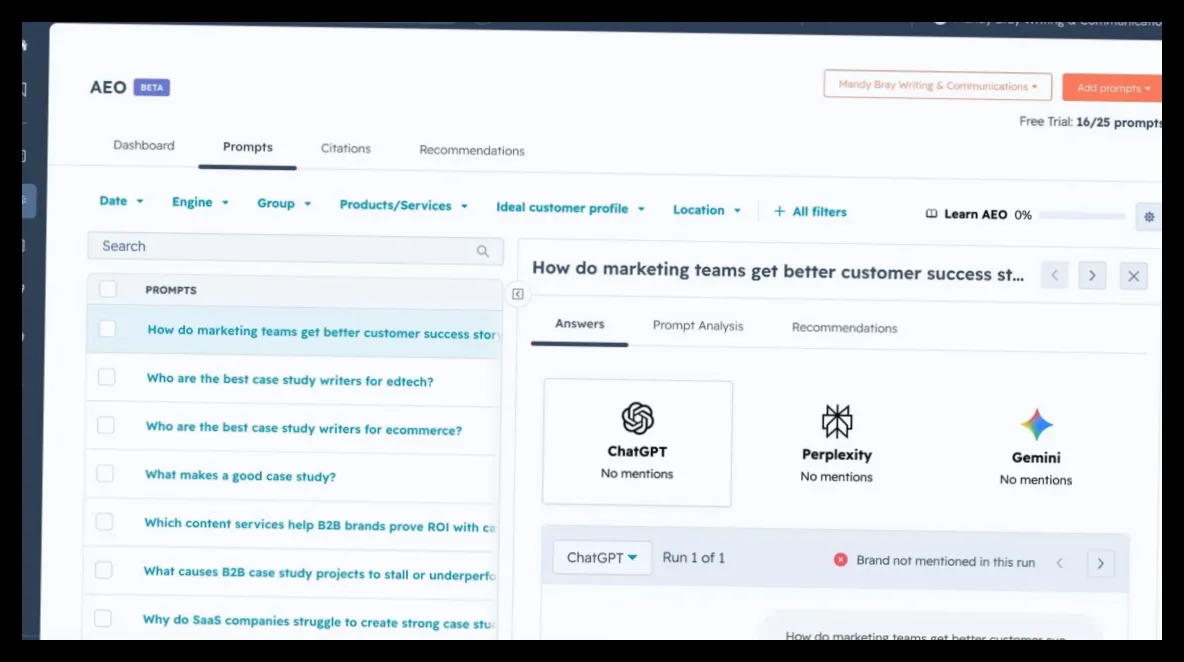Open the Group filter dropdown
Viewport: 1184px width, 662px height.
click(284, 204)
